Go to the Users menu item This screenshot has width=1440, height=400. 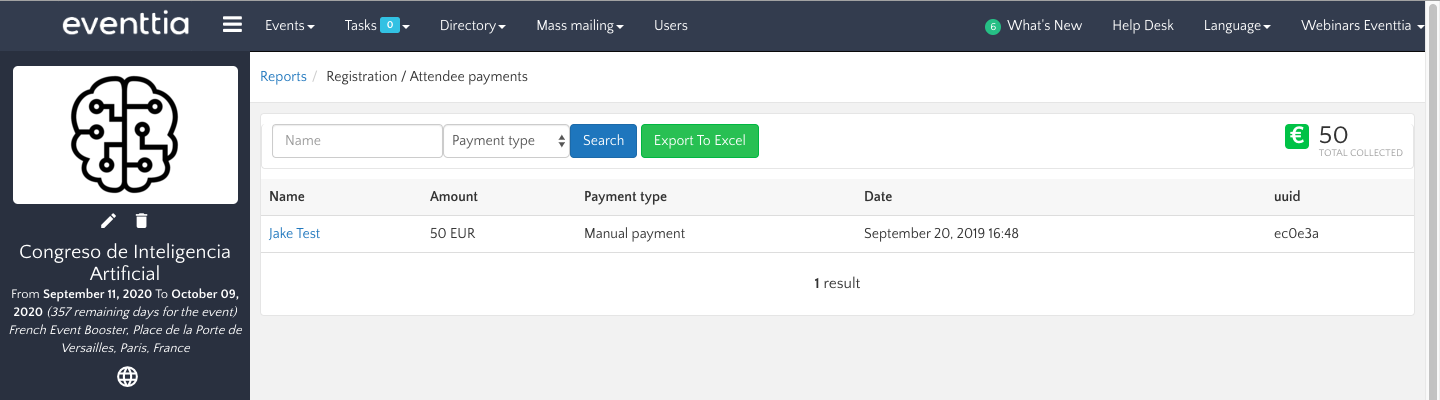[x=670, y=26]
